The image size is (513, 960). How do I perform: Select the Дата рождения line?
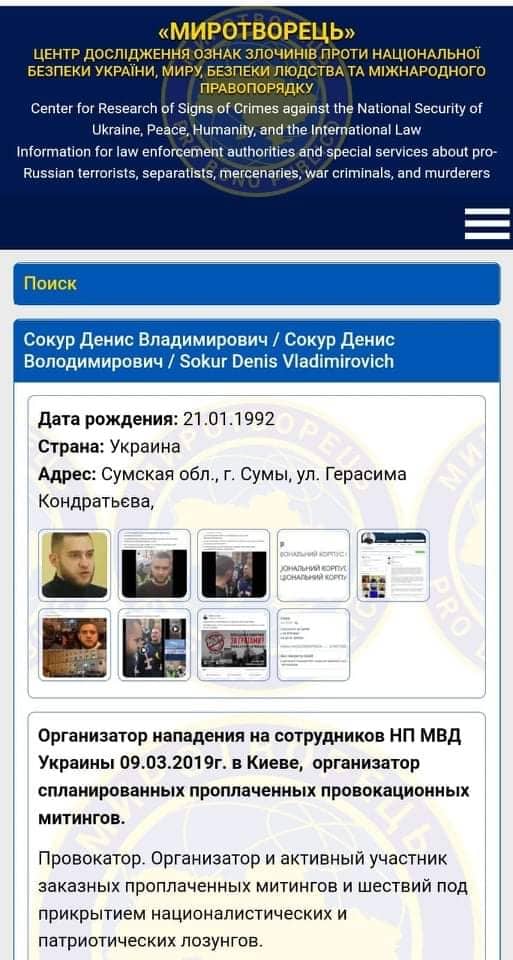[157, 419]
